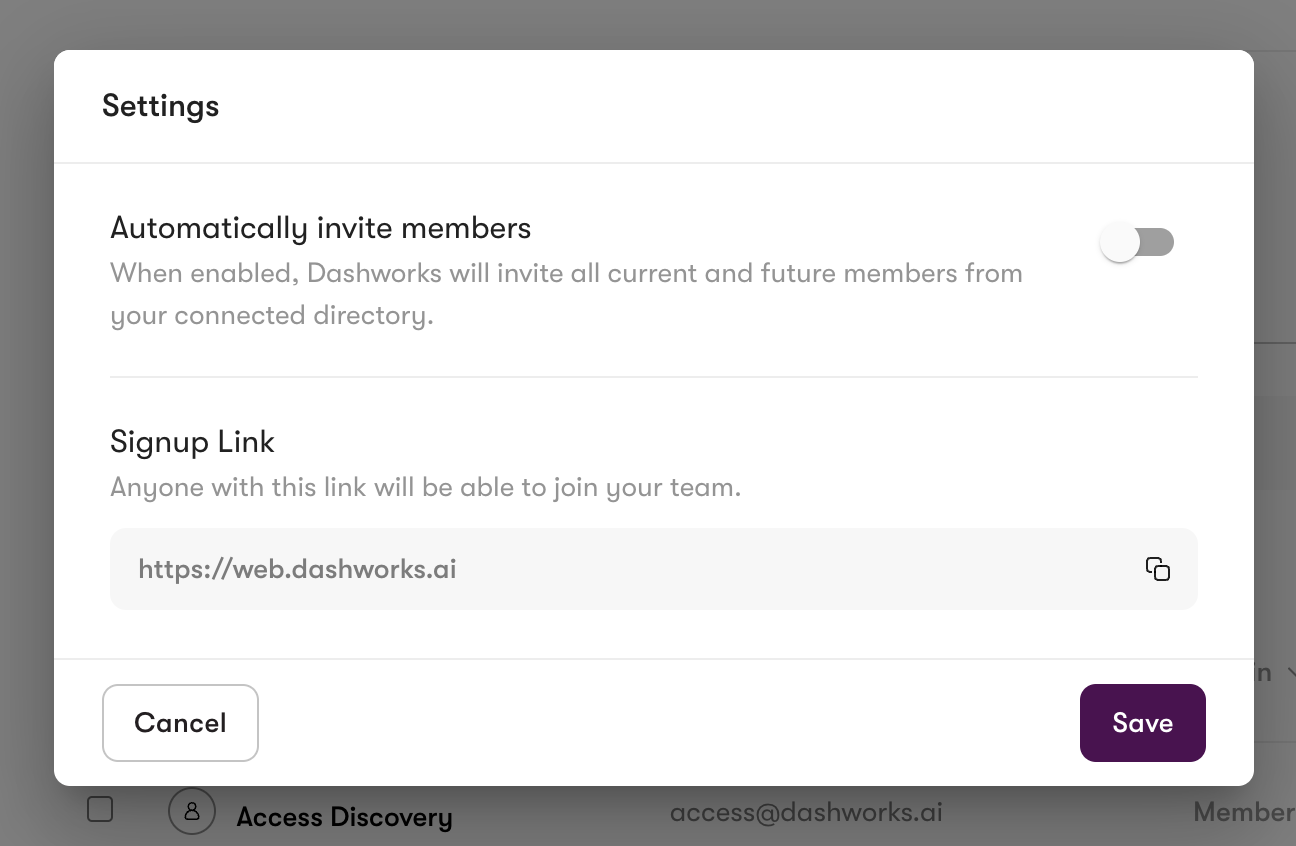
Task: Click the Access Discovery user avatar icon
Action: point(192,812)
